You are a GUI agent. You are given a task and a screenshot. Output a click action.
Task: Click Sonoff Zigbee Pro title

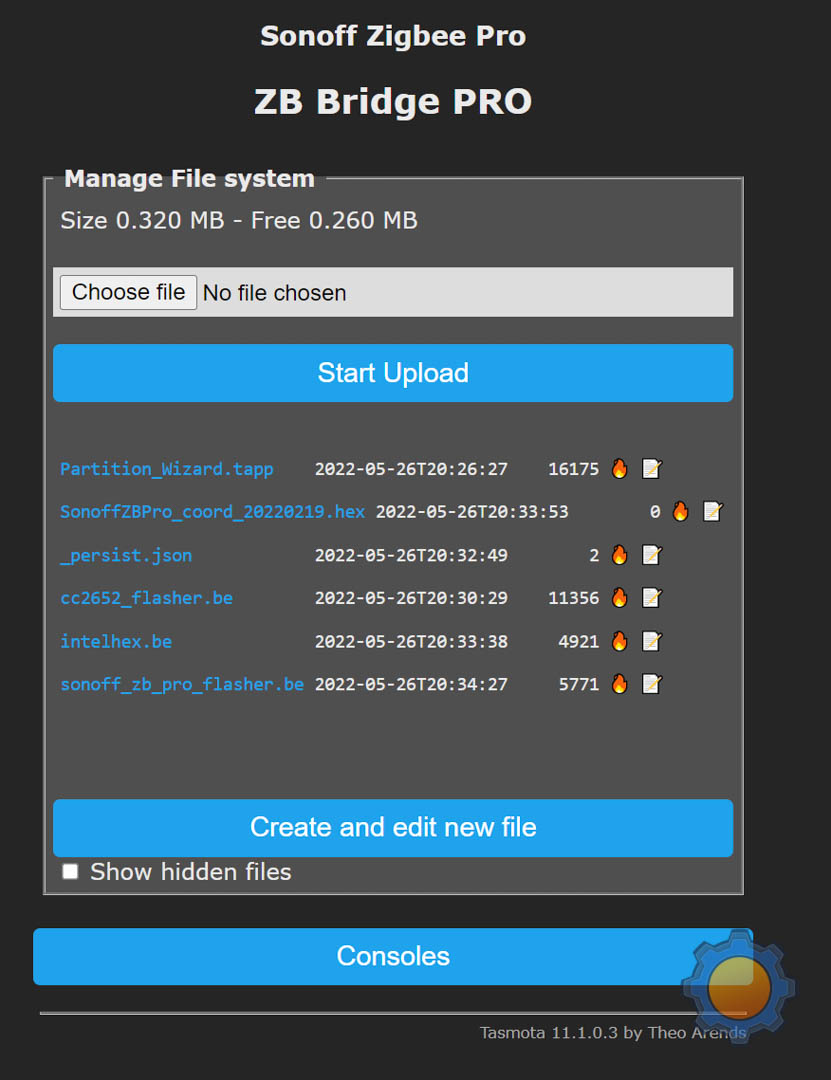(x=393, y=36)
